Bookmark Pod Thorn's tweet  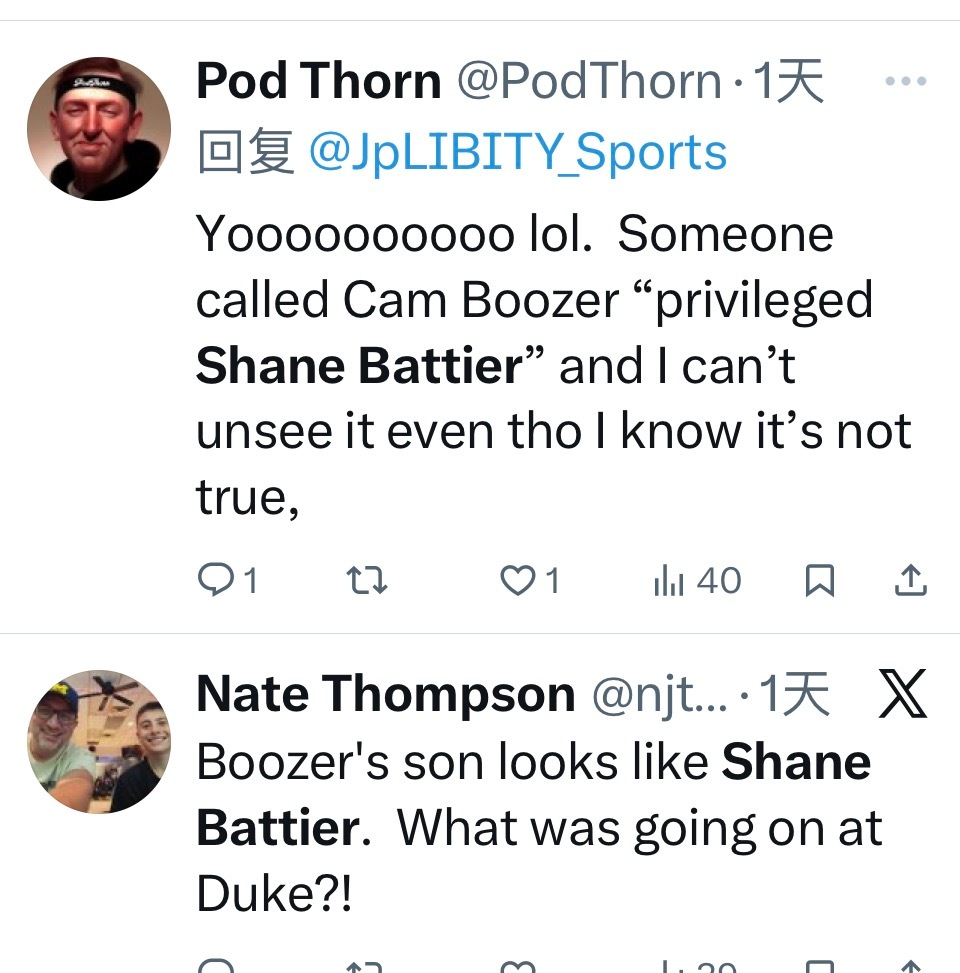pos(819,581)
